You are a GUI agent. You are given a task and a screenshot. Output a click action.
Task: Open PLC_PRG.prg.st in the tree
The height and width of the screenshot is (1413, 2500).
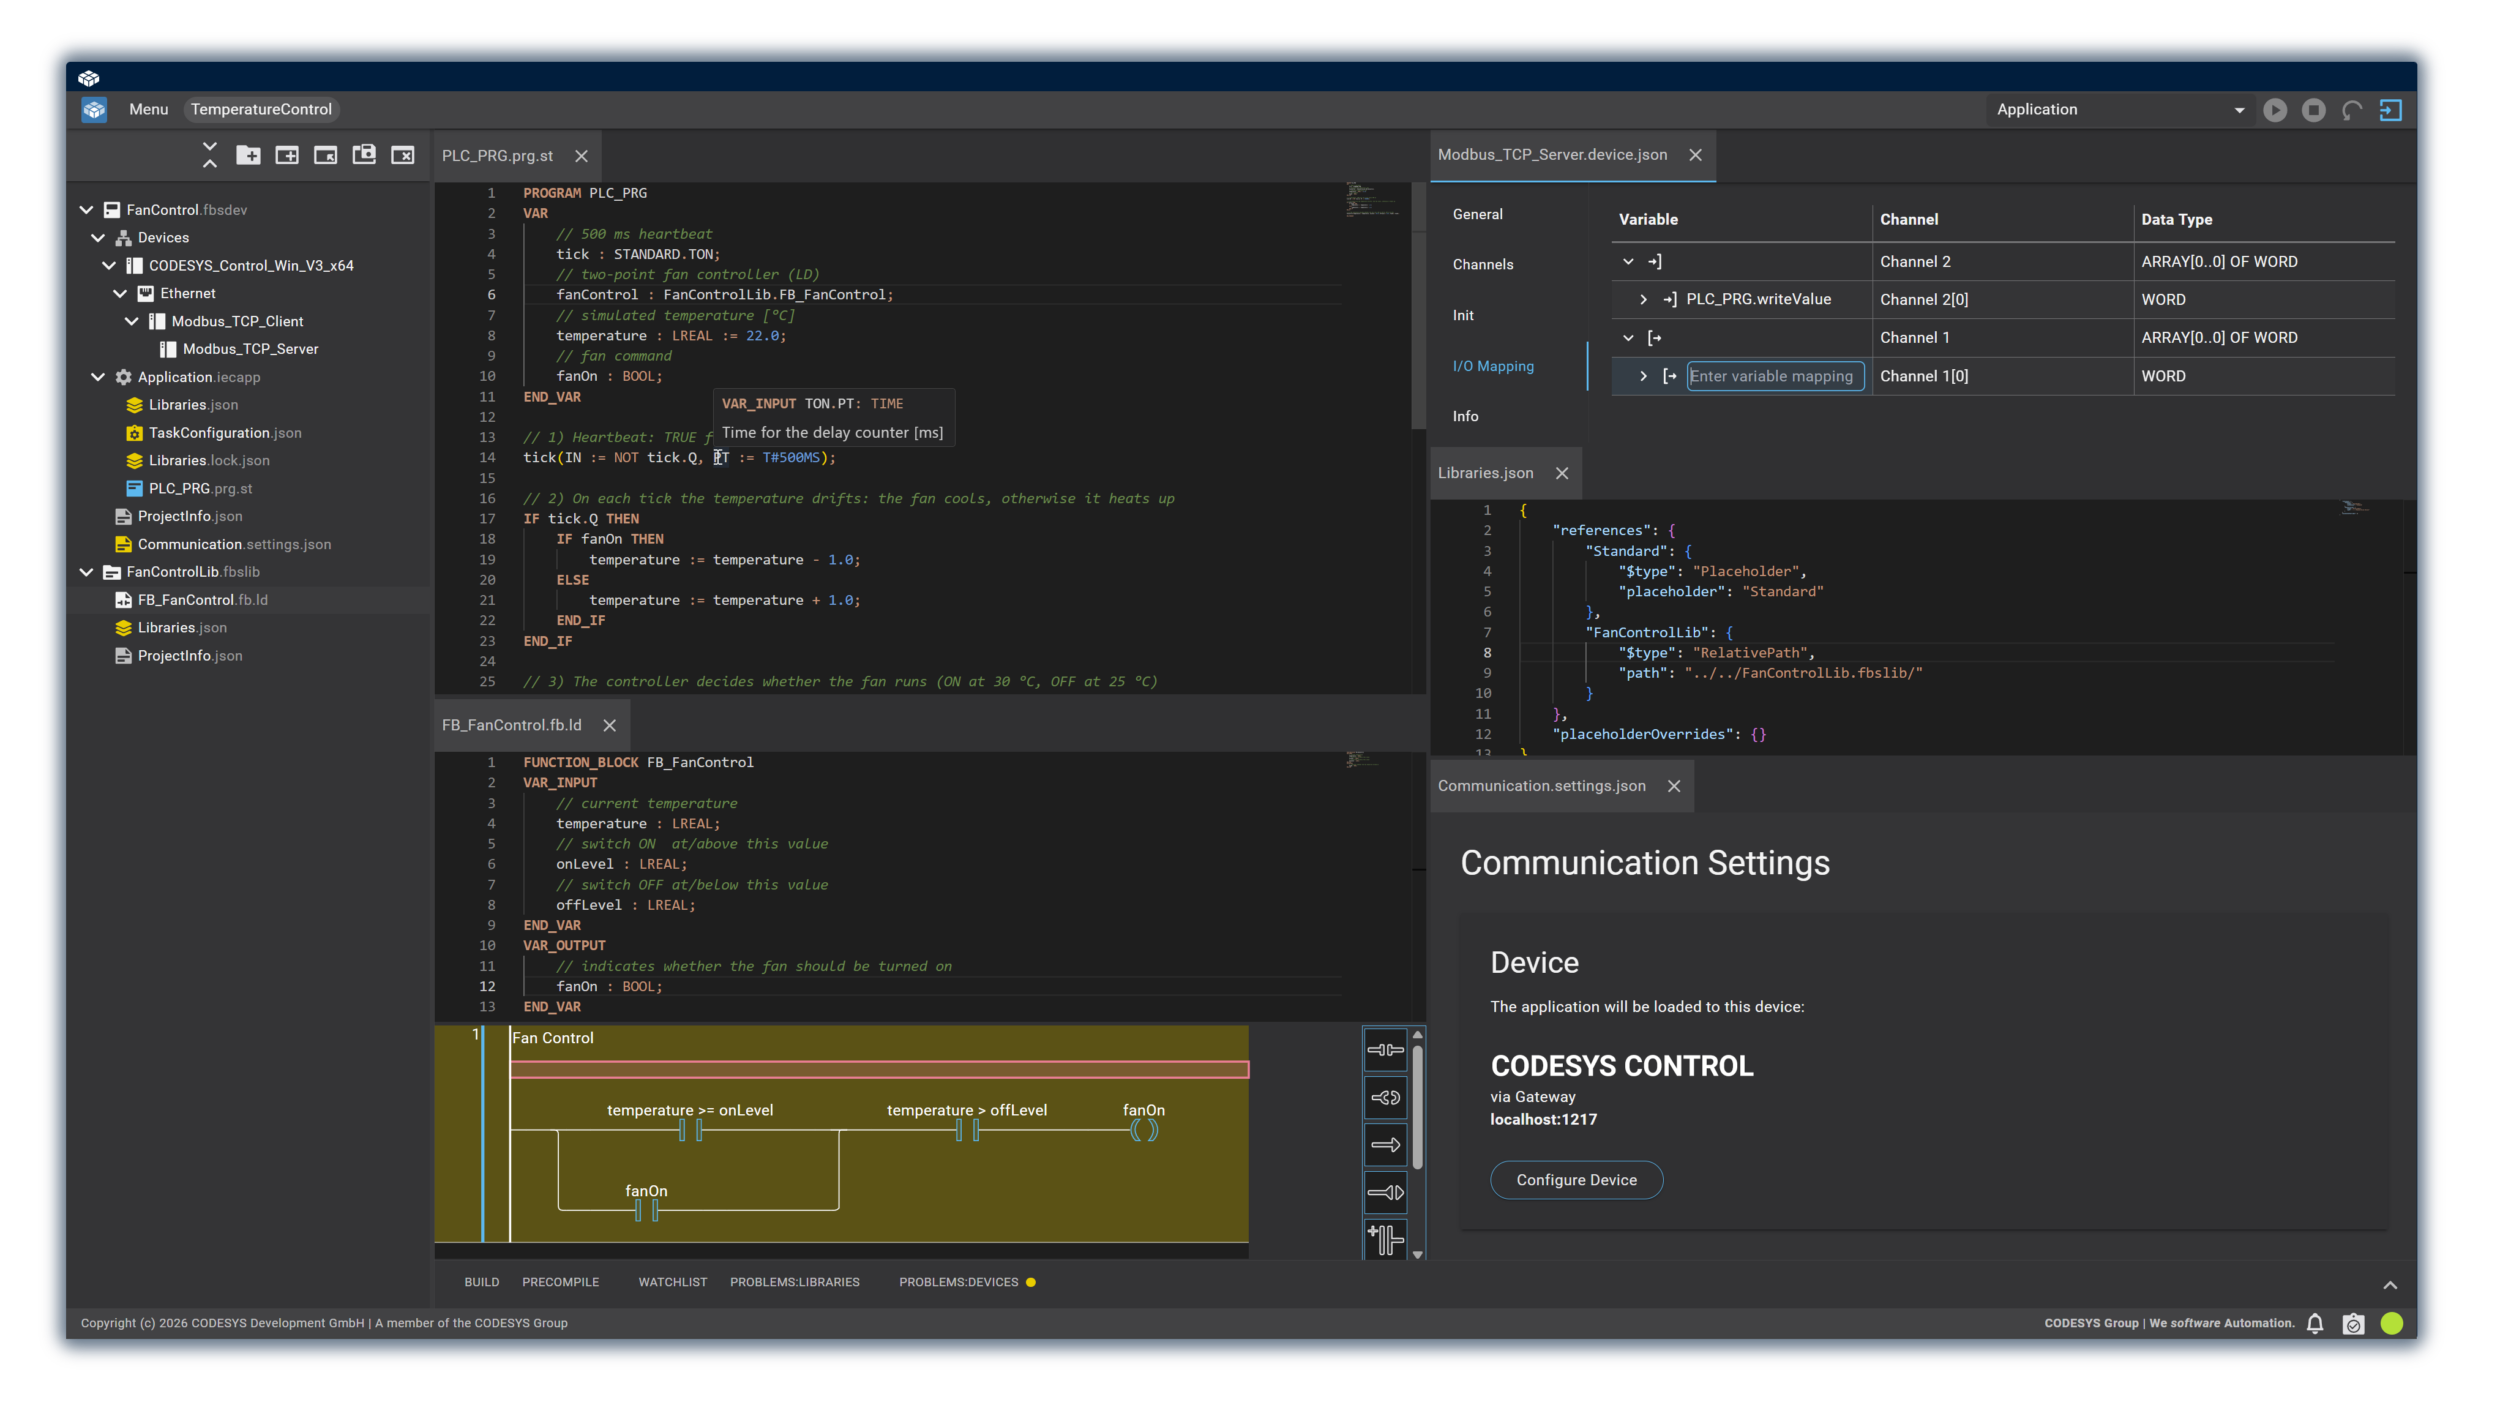(x=200, y=489)
